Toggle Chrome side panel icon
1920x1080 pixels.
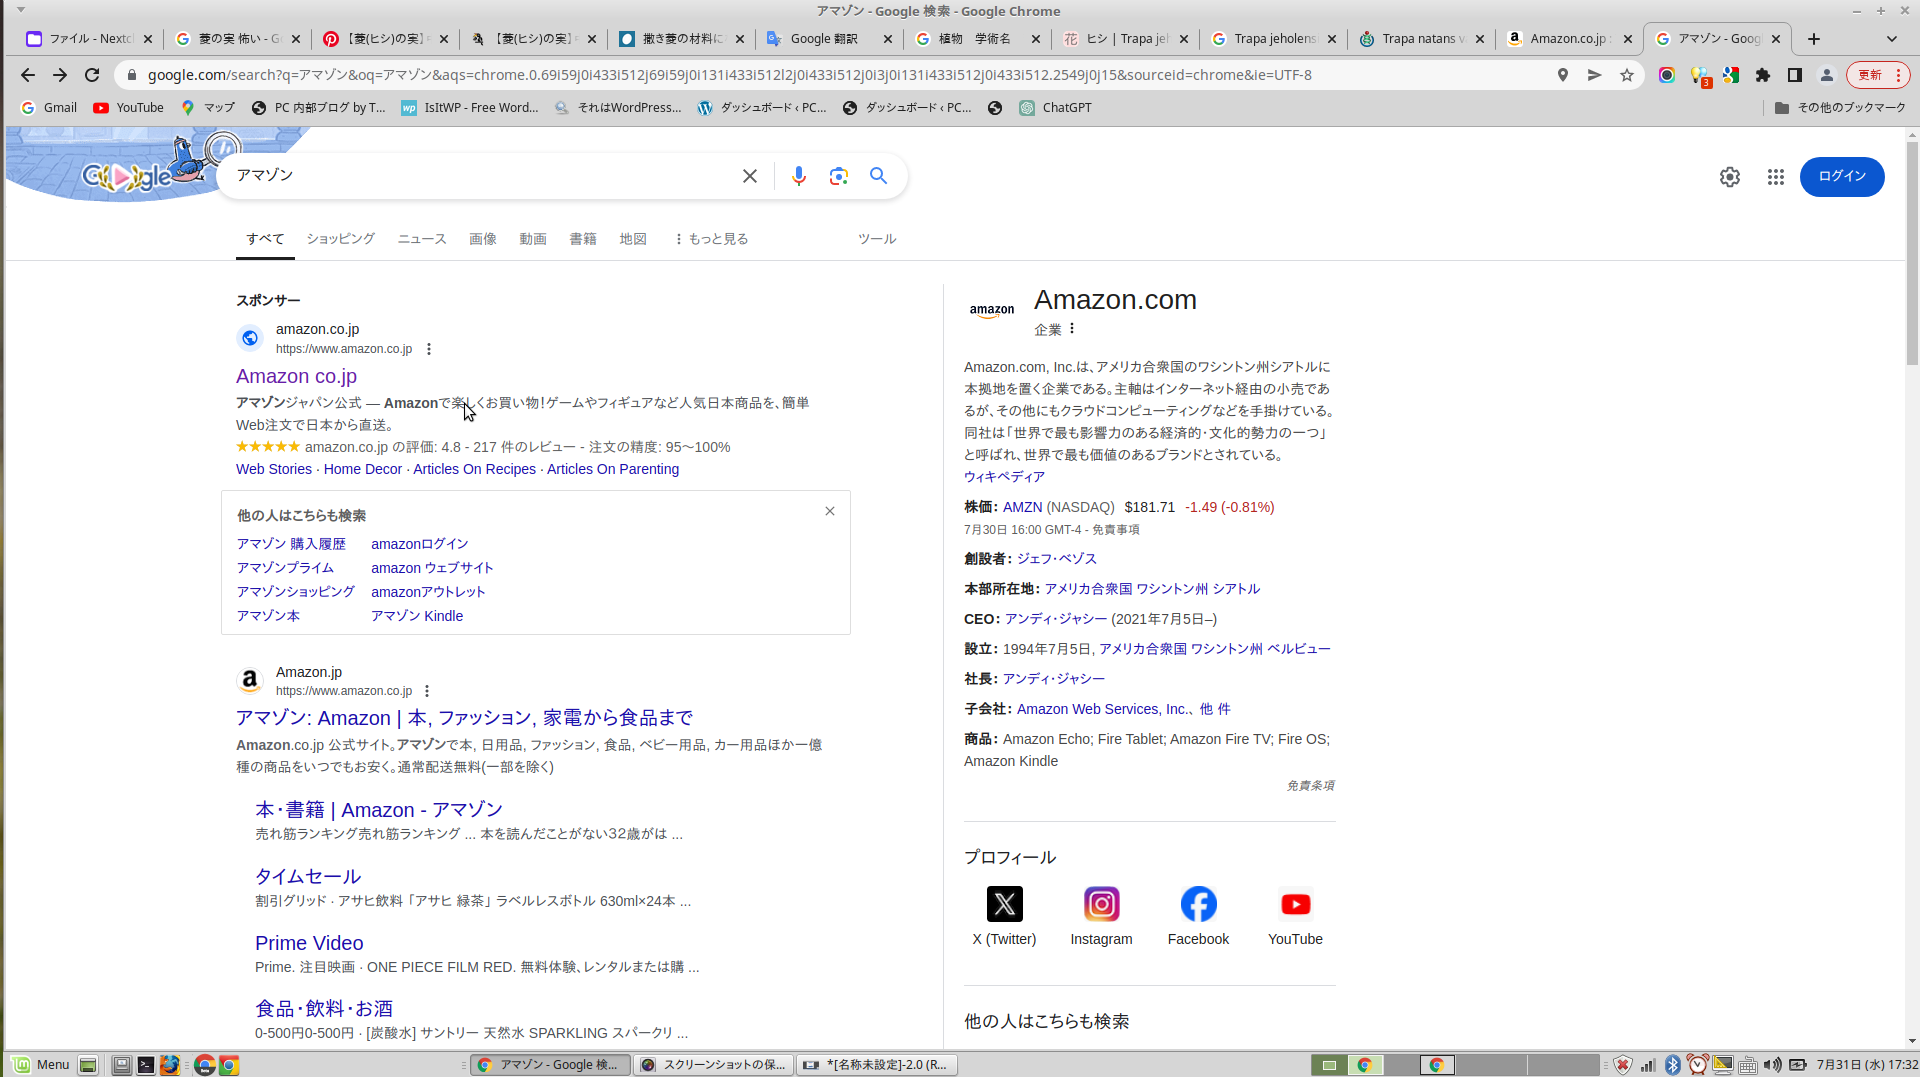pos(1794,75)
